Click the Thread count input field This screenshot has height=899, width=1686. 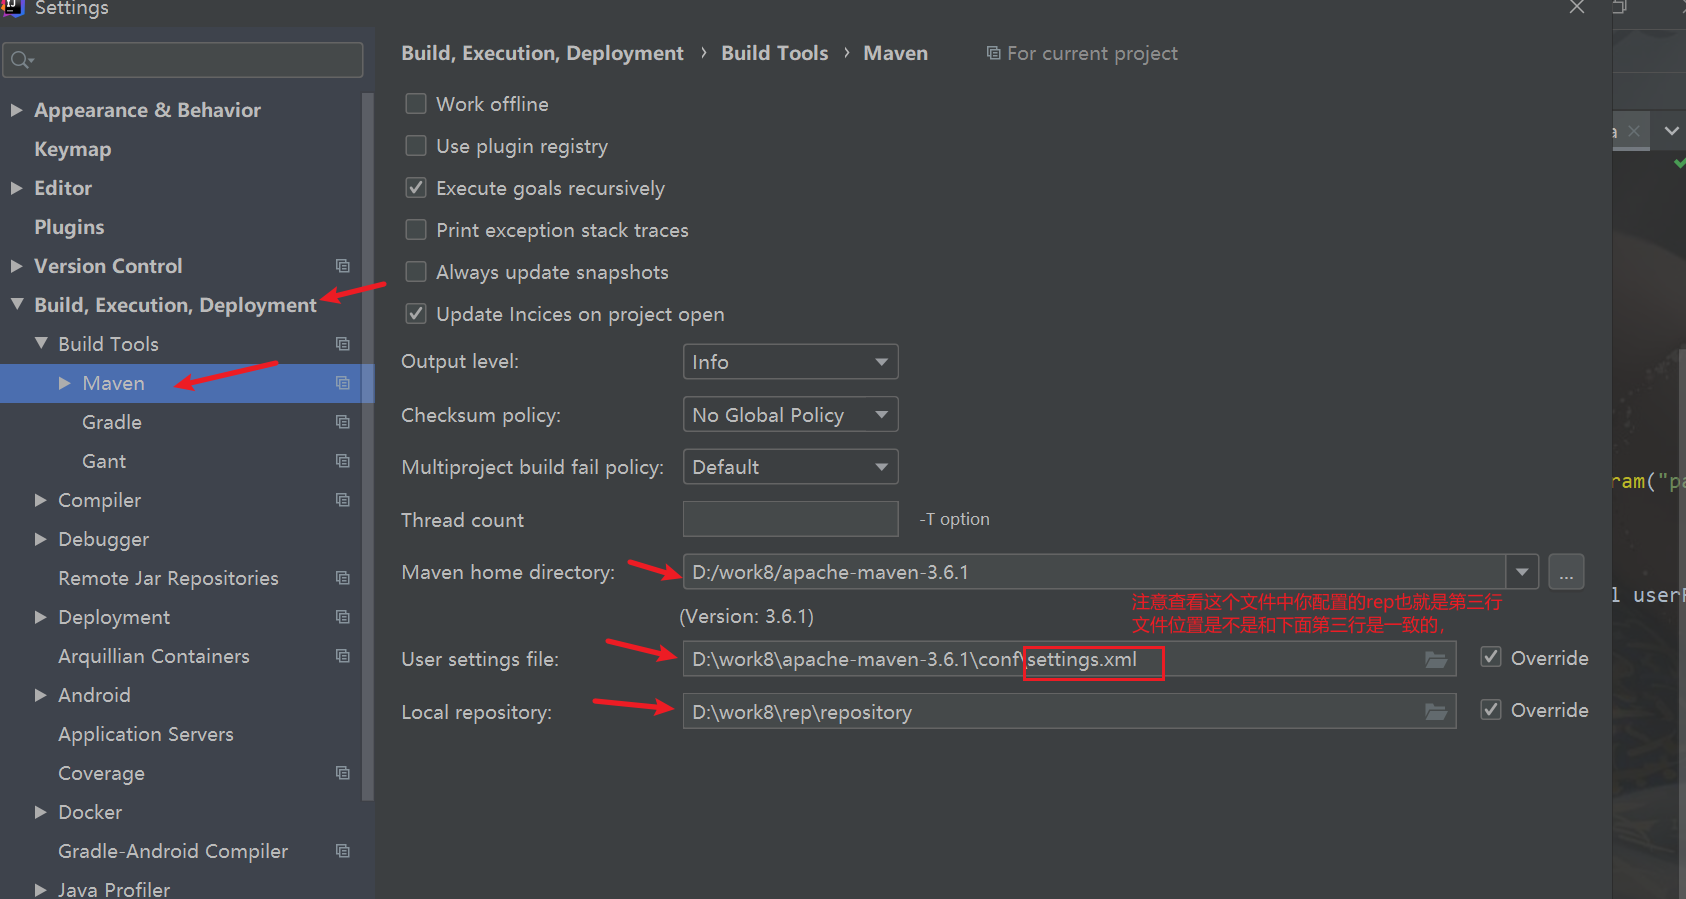[790, 519]
